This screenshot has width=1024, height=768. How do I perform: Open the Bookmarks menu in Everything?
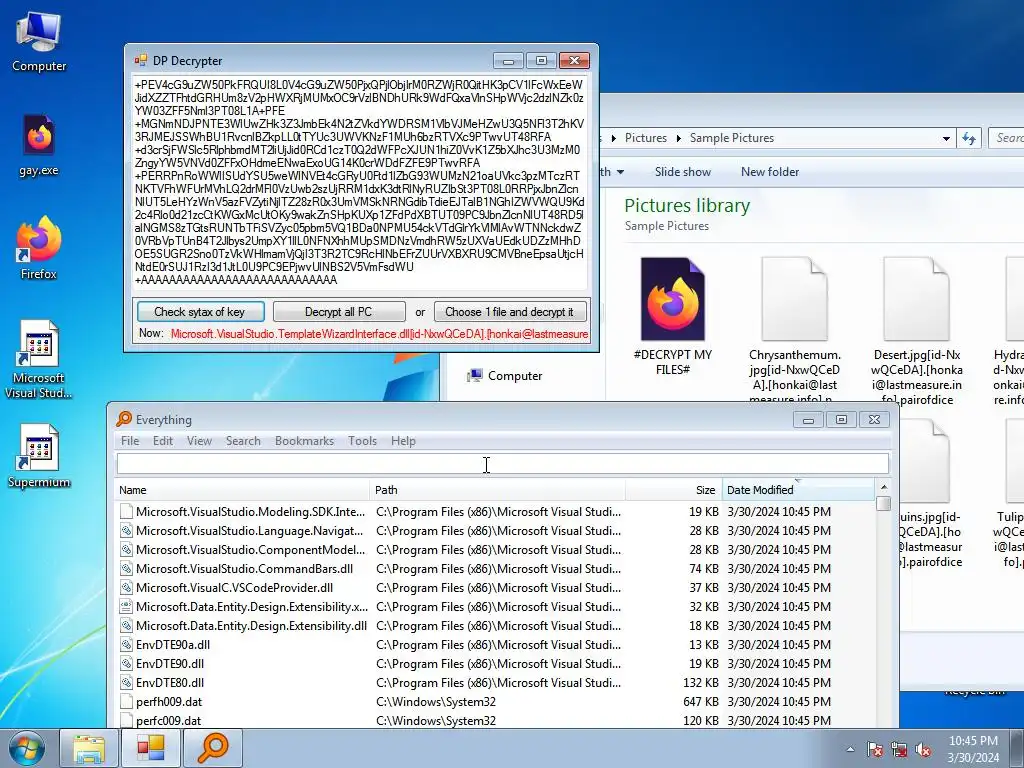click(304, 441)
